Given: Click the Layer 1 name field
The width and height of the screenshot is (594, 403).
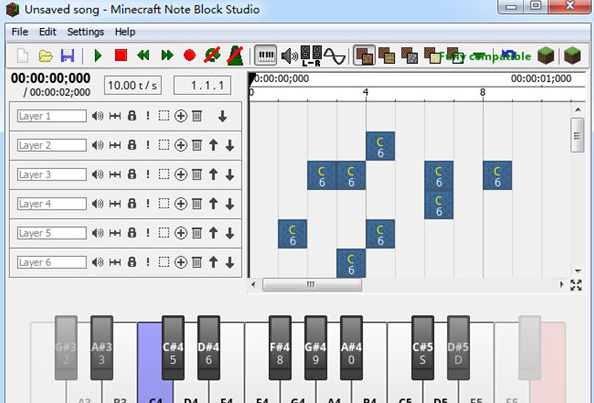Looking at the screenshot, I should click(x=52, y=116).
